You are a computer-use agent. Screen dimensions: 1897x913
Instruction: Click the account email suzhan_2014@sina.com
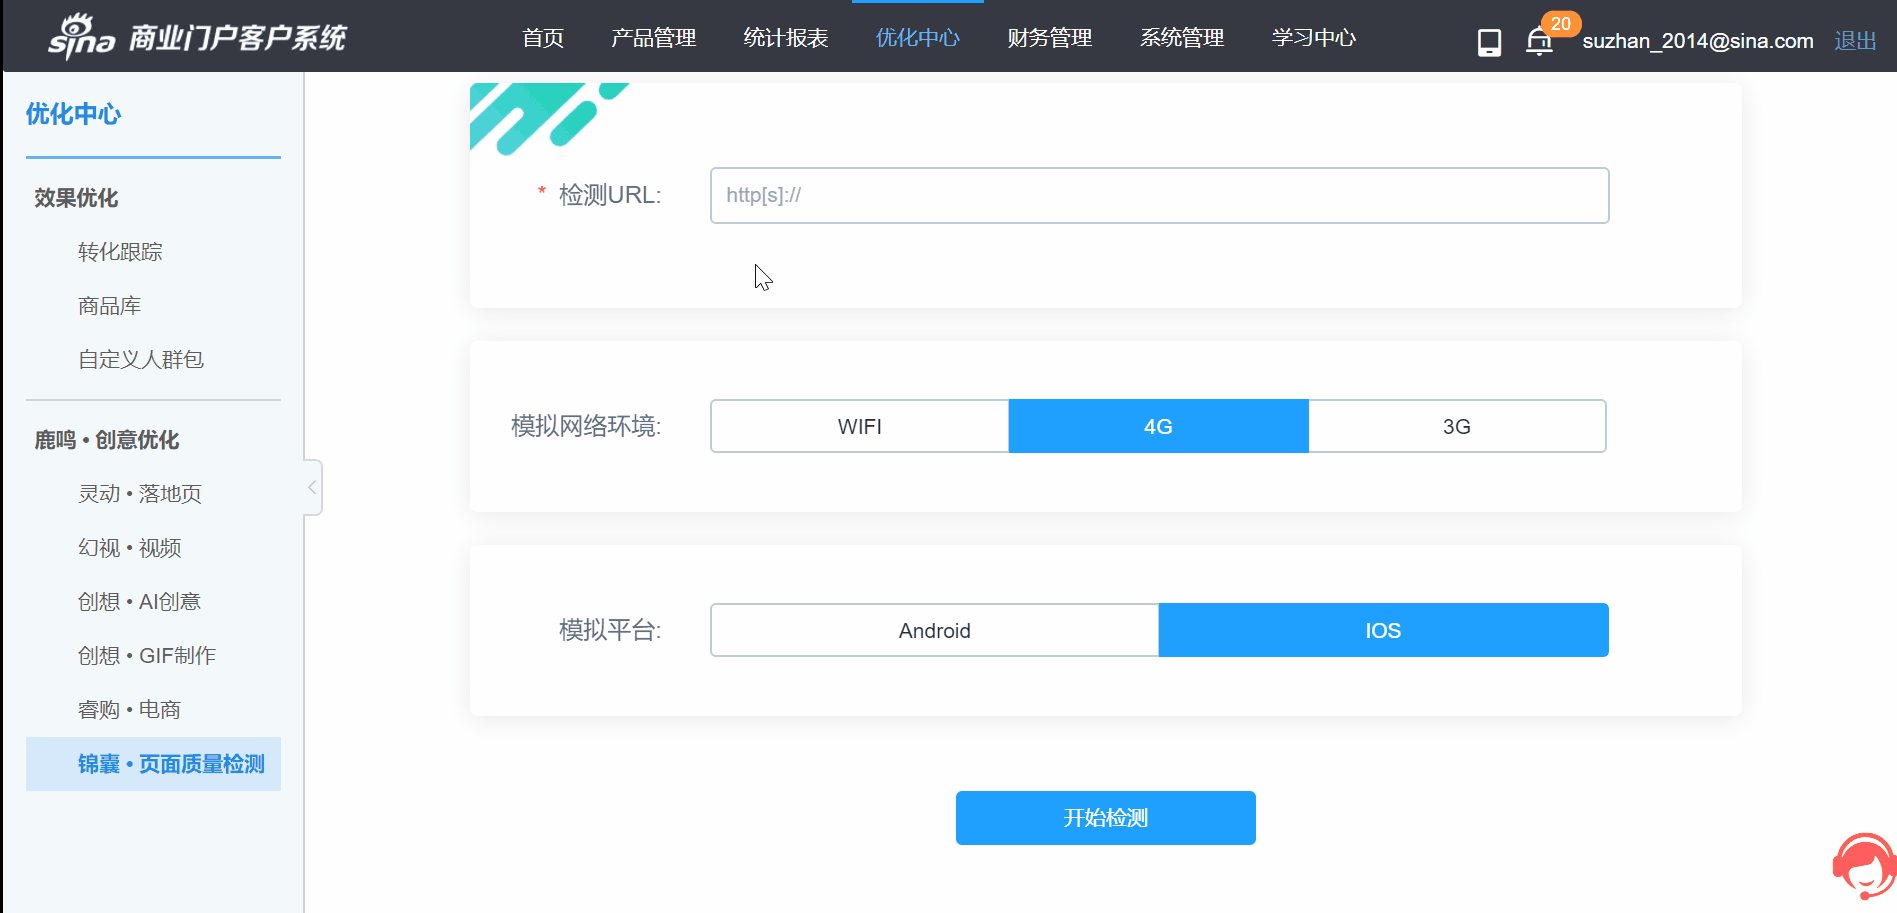click(x=1697, y=41)
